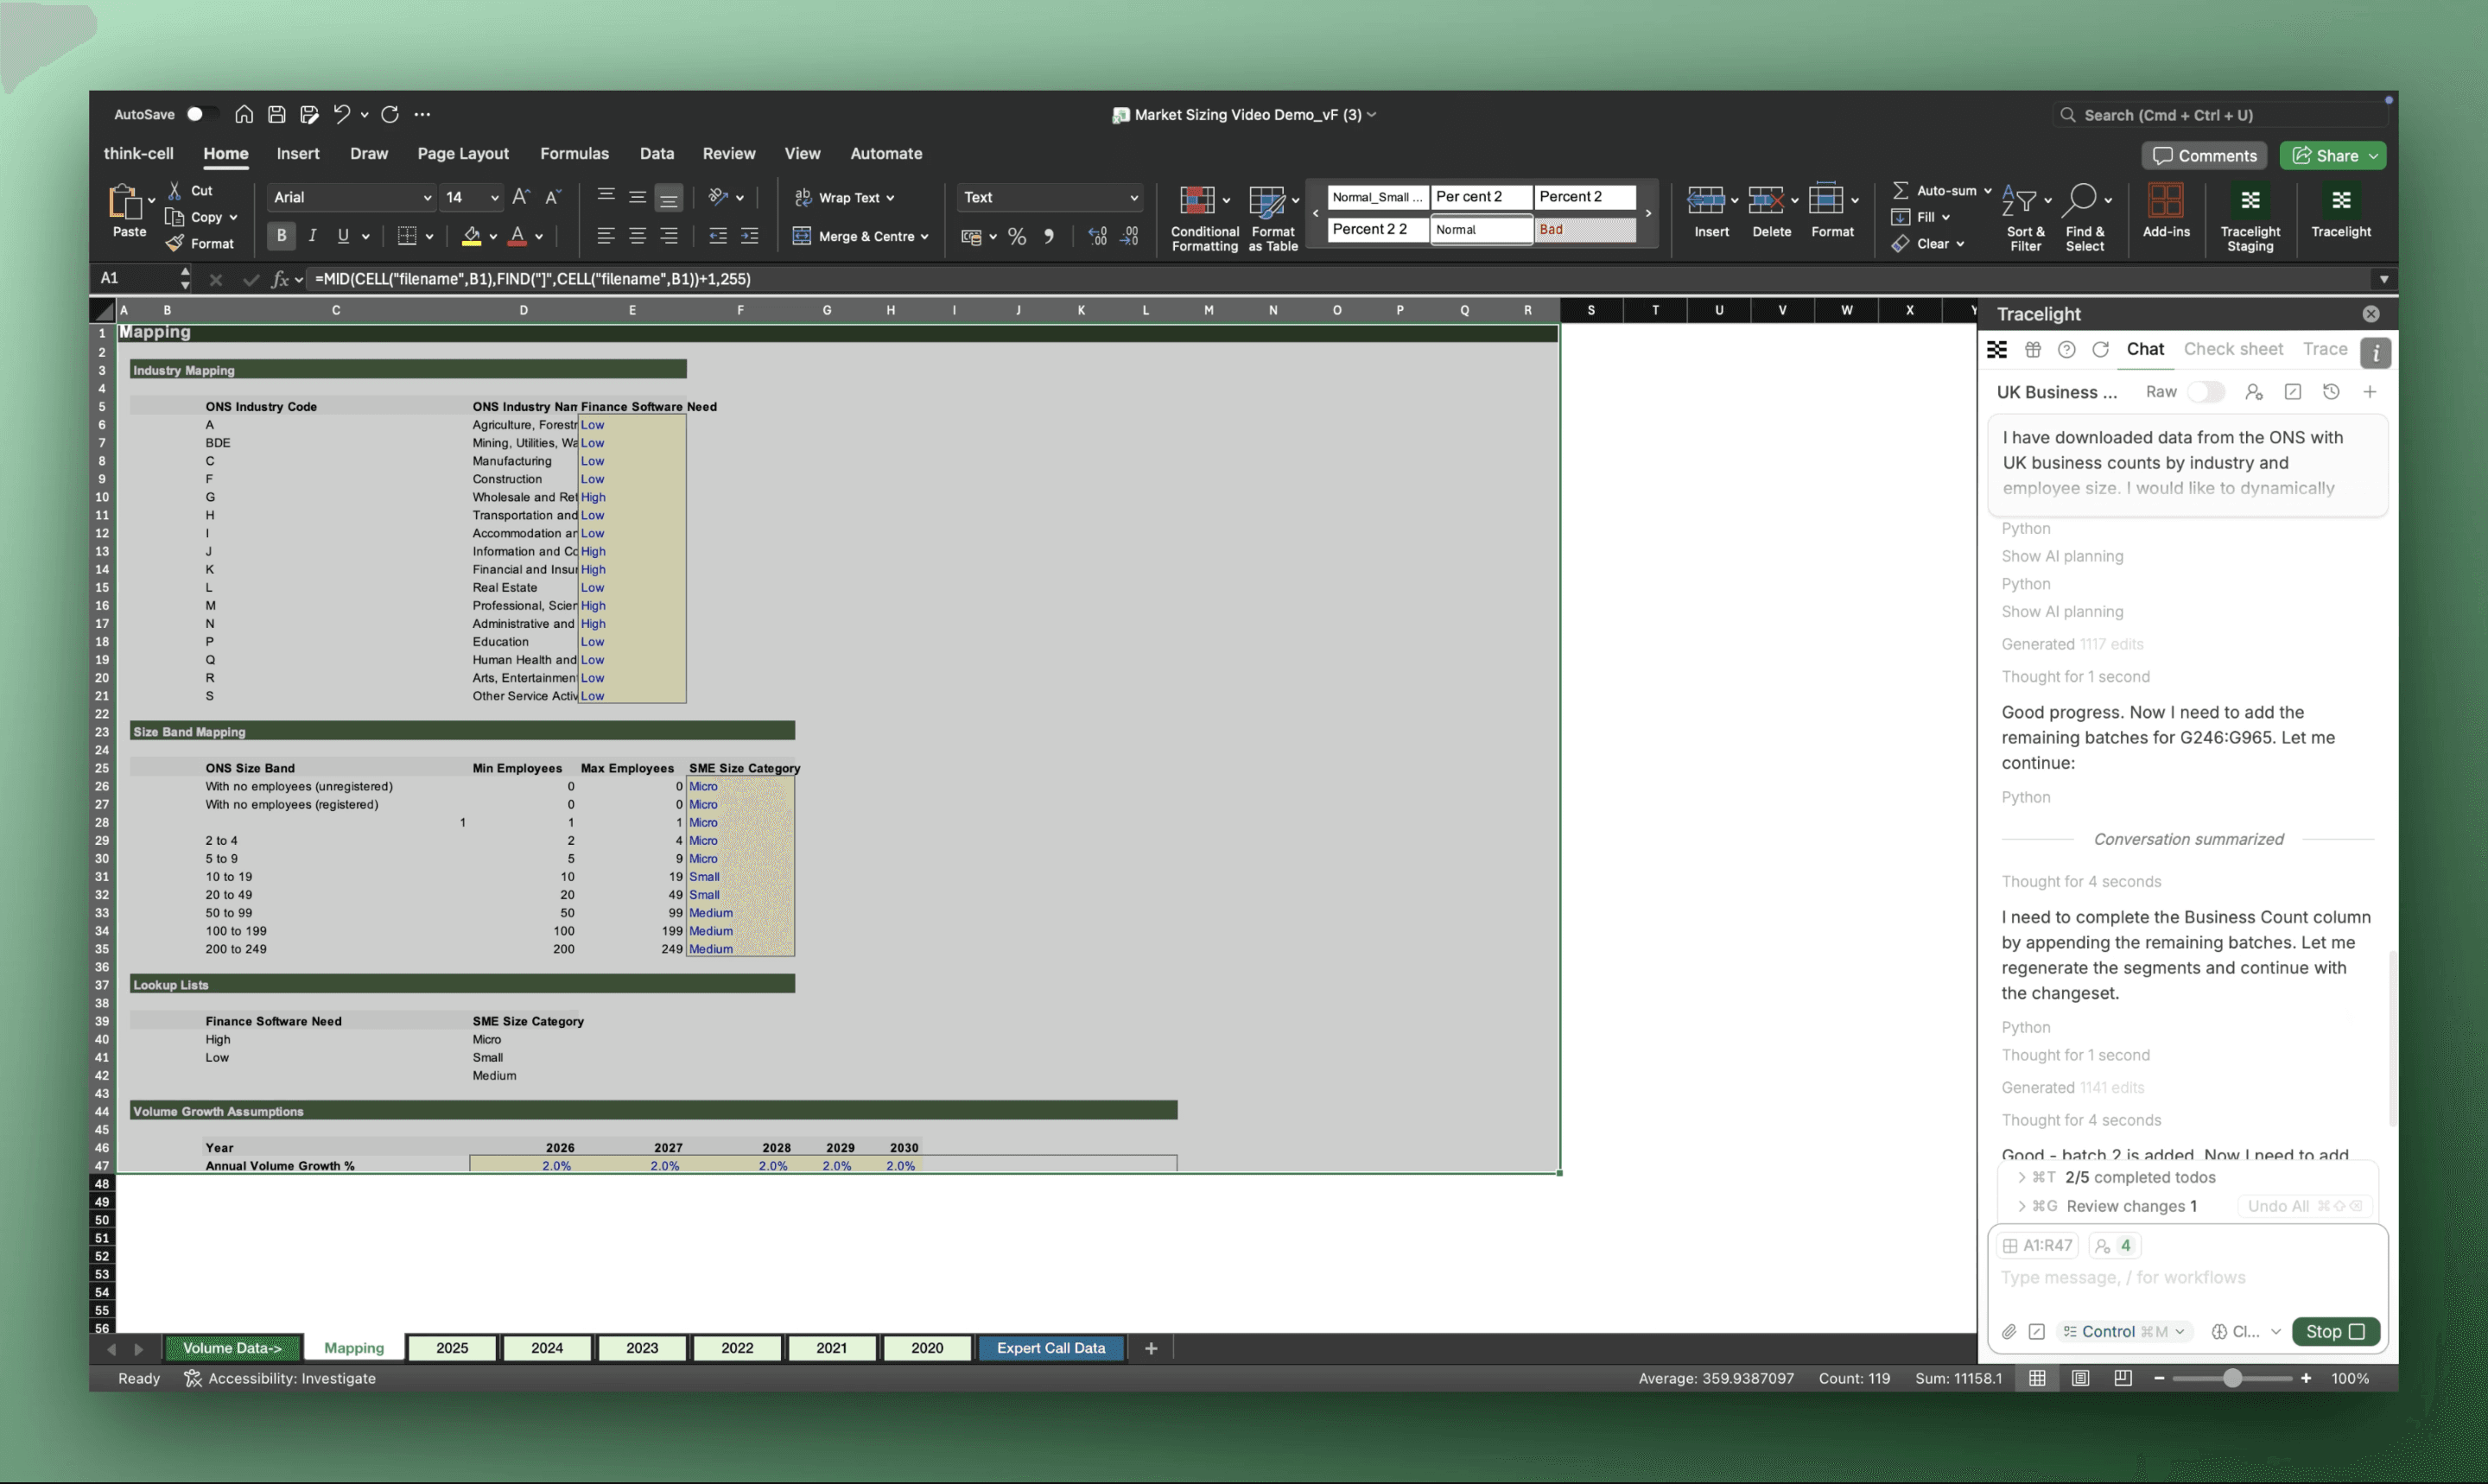Click the percent style icon
2488x1484 pixels.
[x=1017, y=237]
